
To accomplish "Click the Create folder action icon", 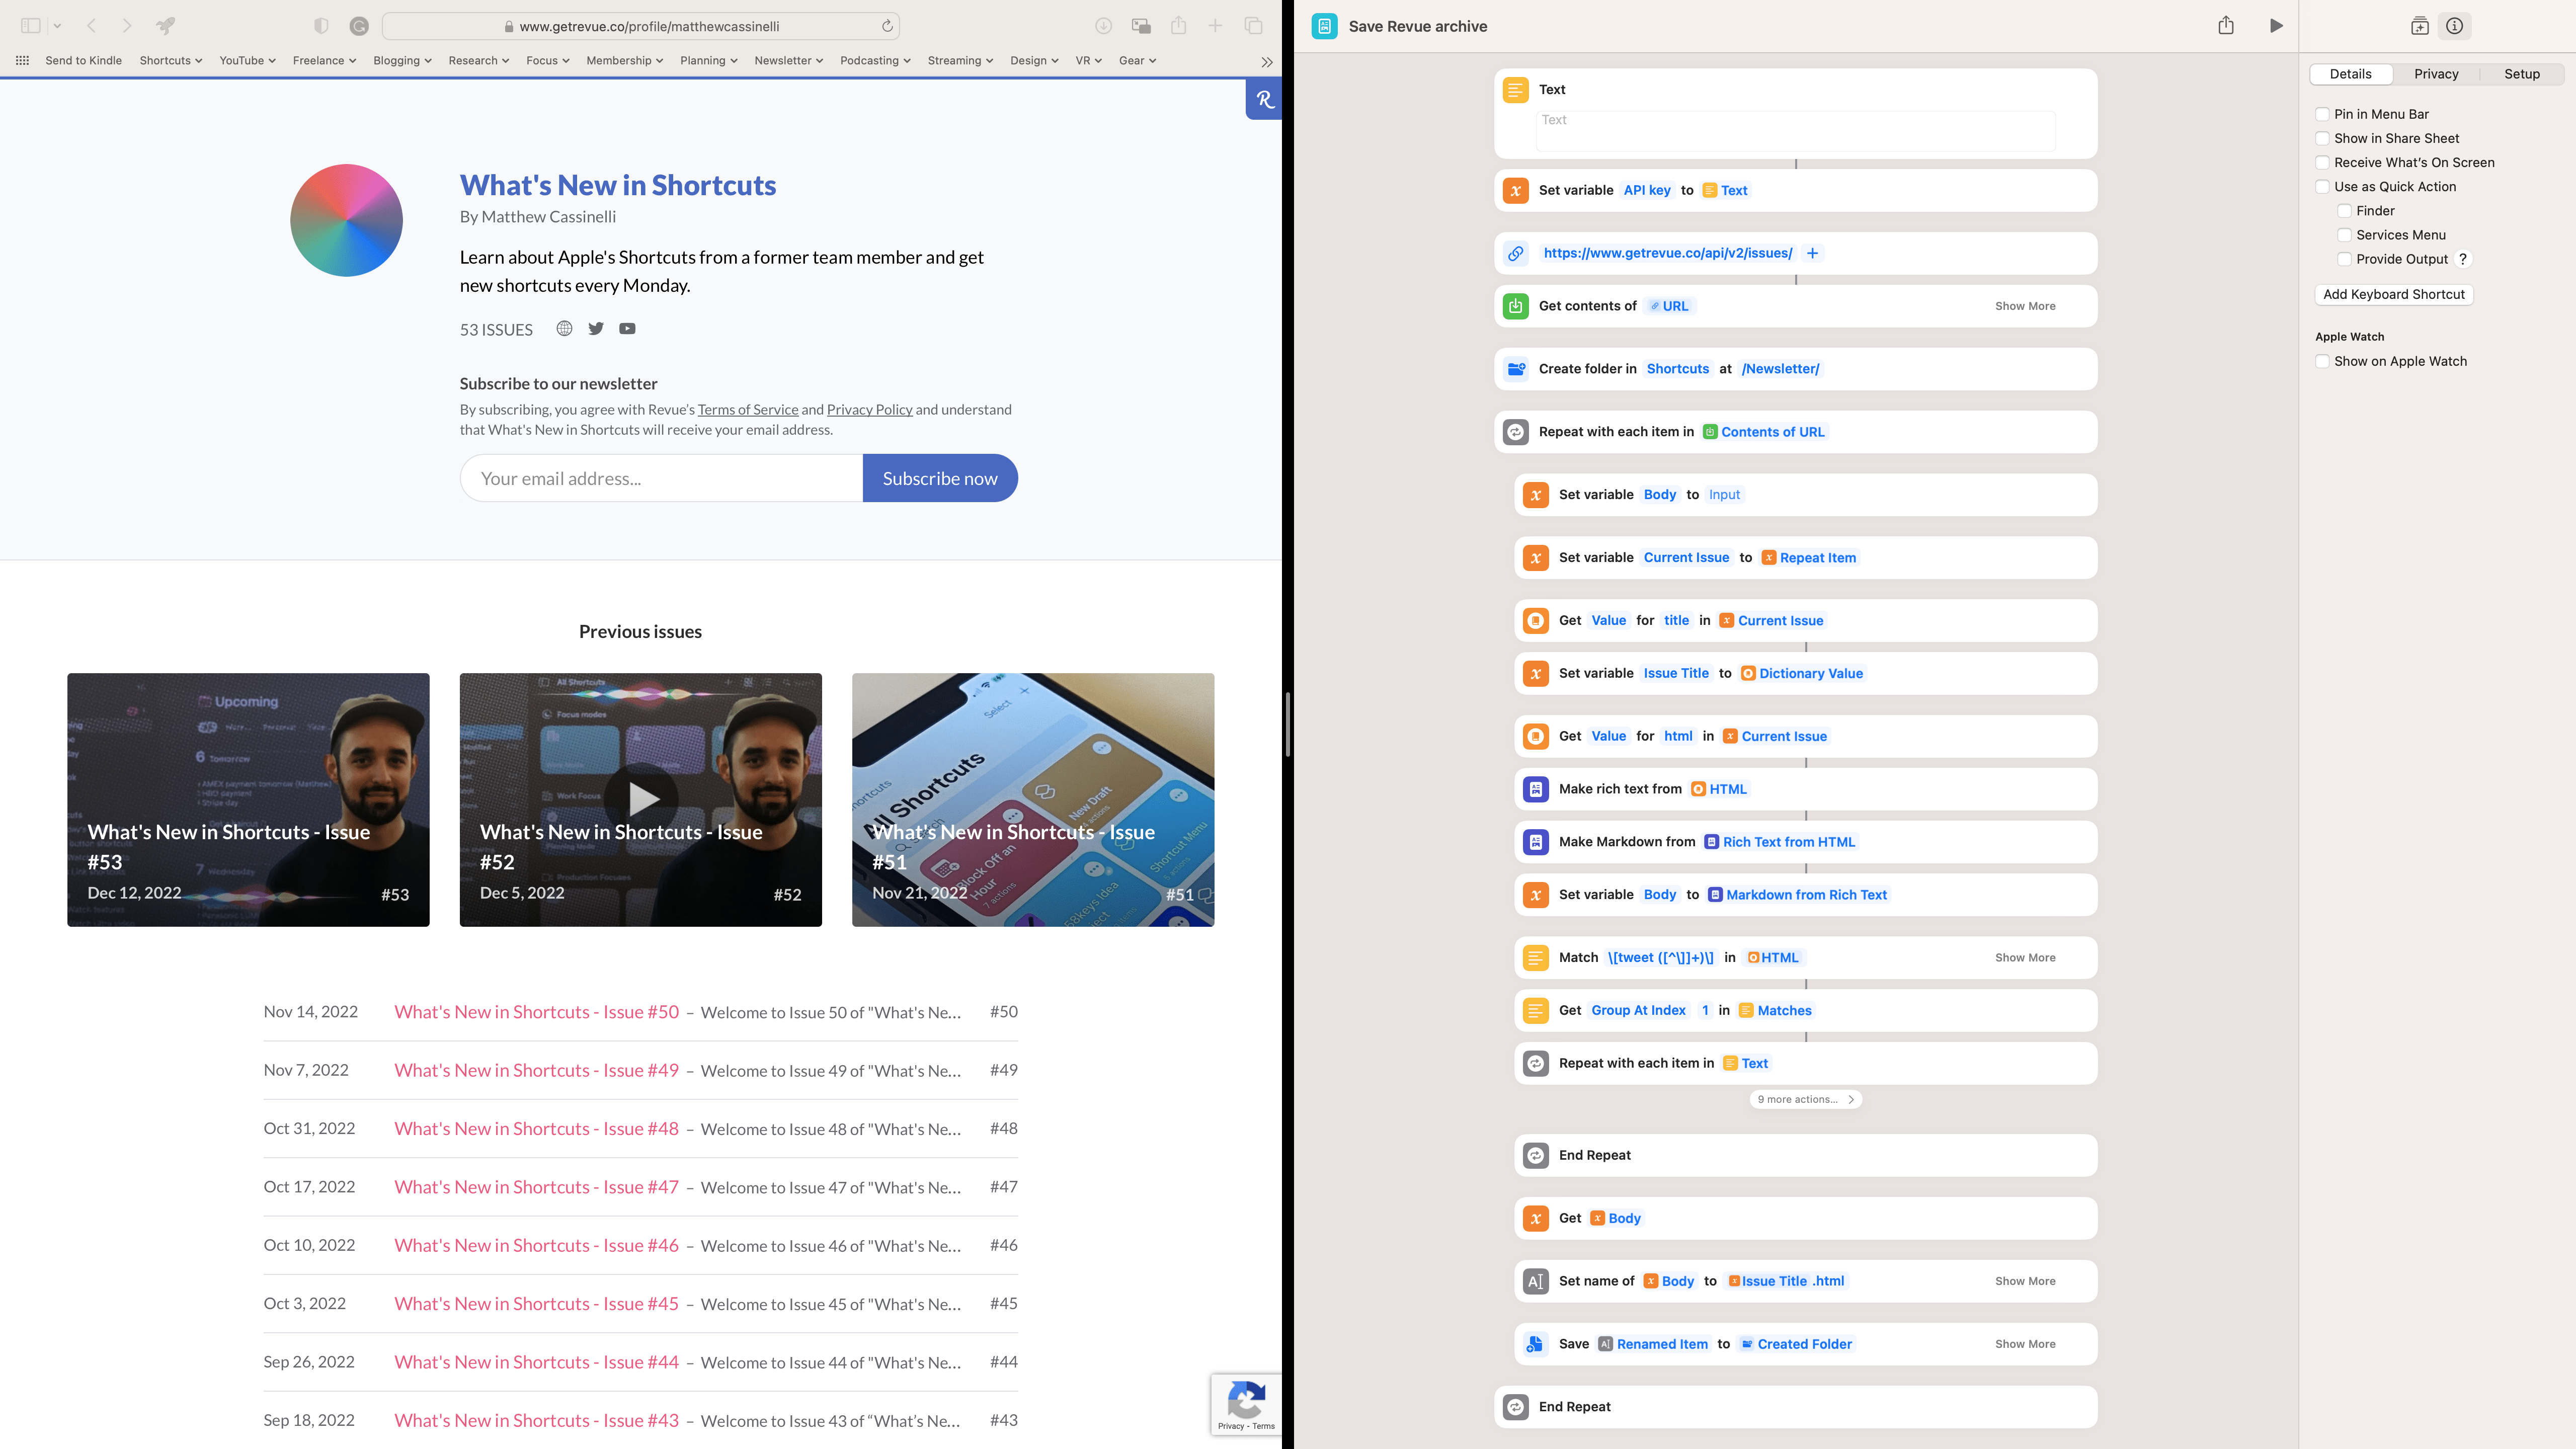I will pos(1516,369).
